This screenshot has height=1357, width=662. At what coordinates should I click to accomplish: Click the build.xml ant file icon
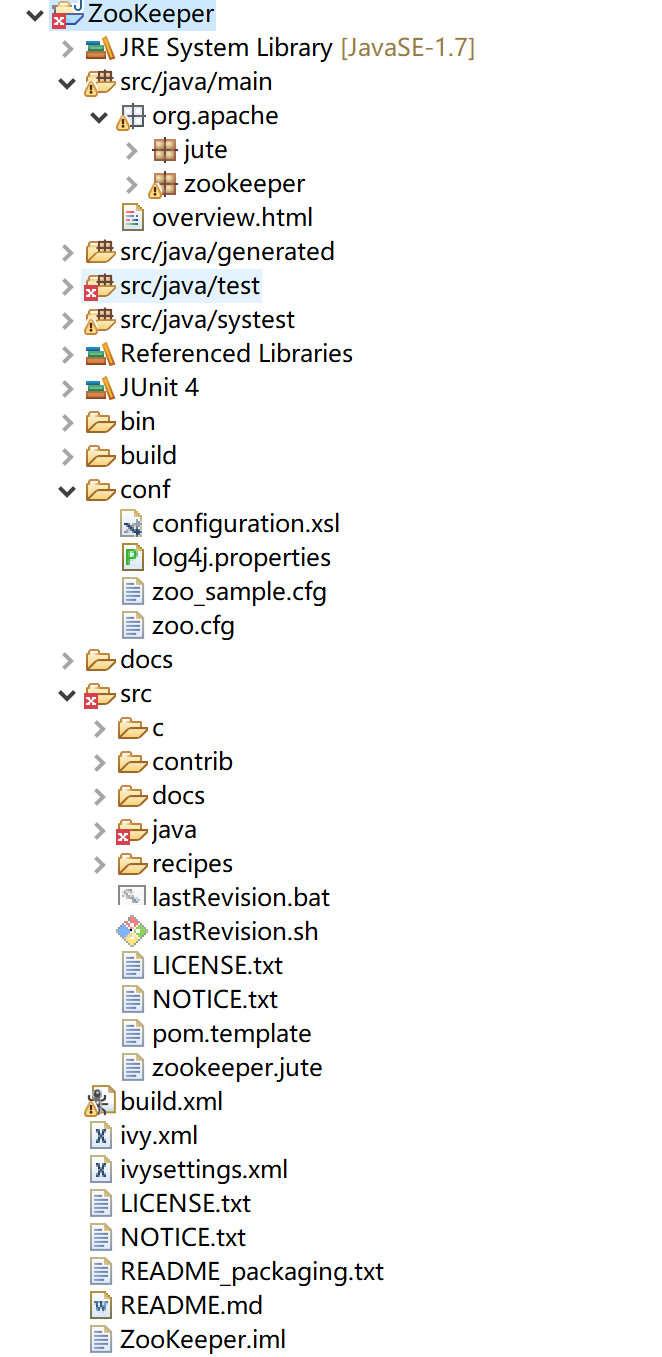pos(100,1102)
